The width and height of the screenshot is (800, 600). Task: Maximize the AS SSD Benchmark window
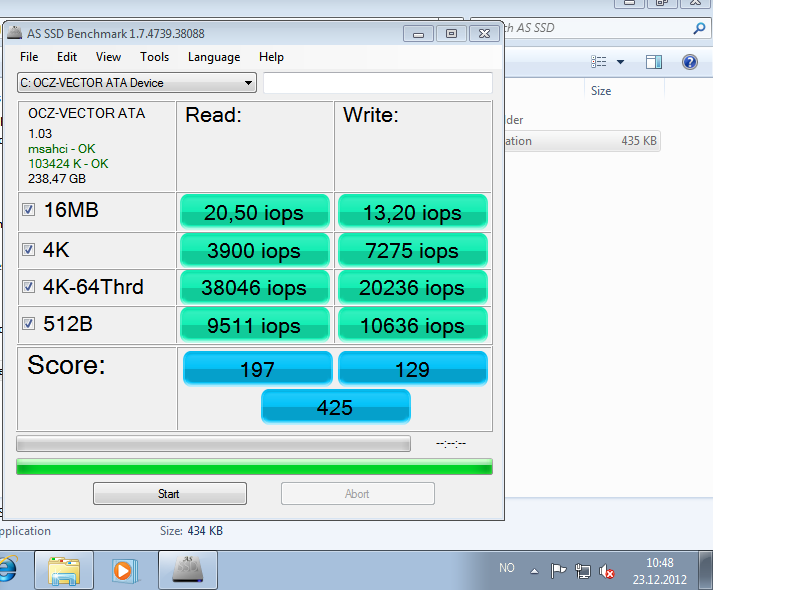coord(451,34)
